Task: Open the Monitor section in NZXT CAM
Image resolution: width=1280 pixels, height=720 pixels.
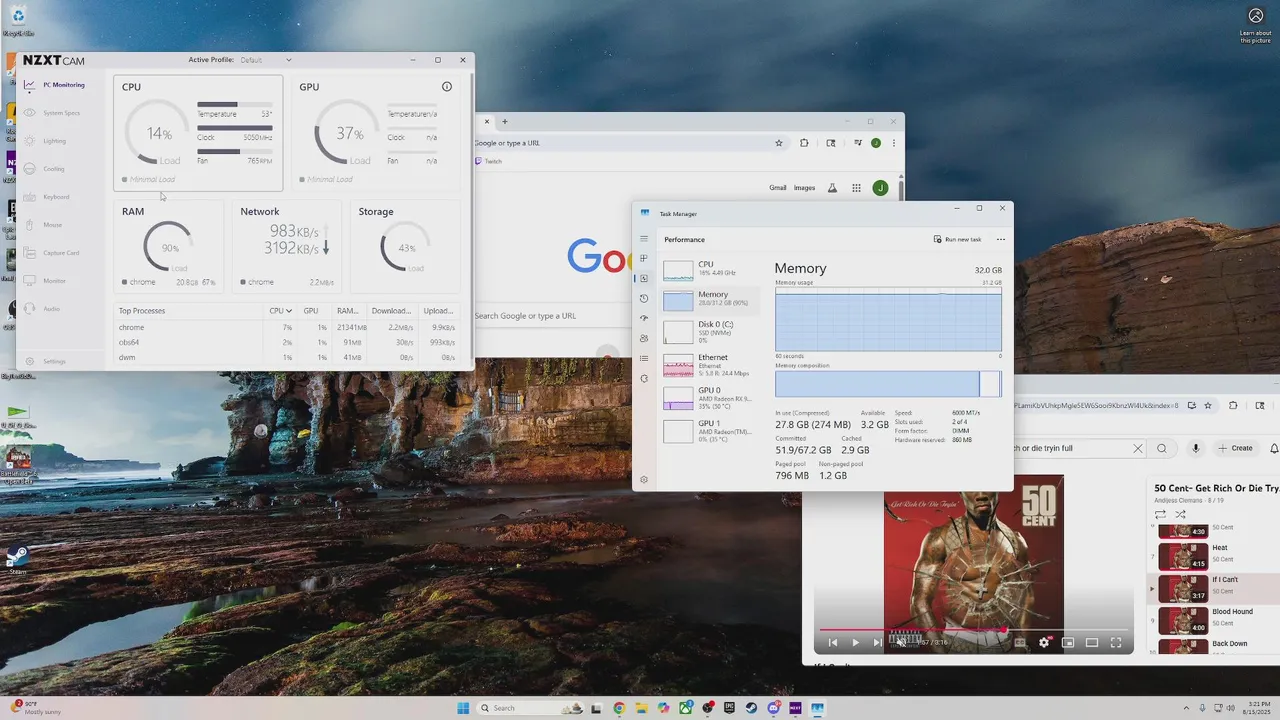Action: point(45,281)
